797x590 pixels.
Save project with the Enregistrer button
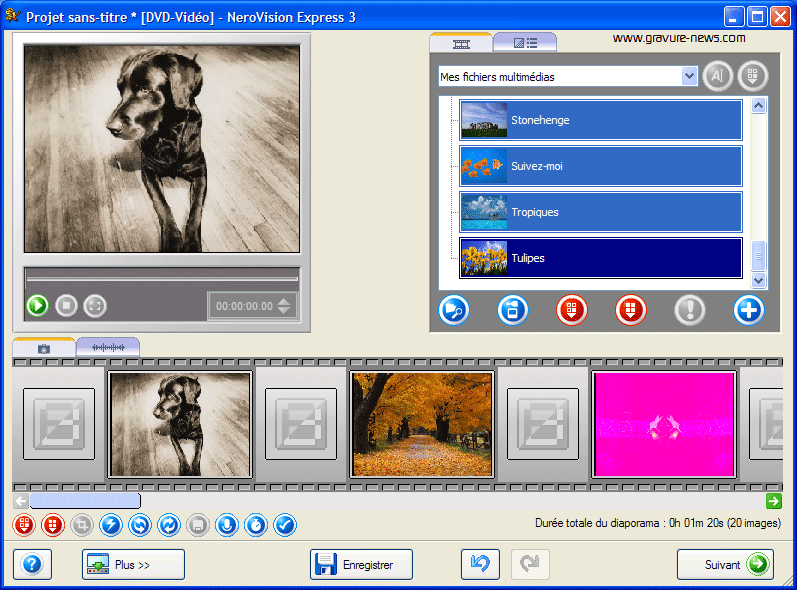(361, 564)
